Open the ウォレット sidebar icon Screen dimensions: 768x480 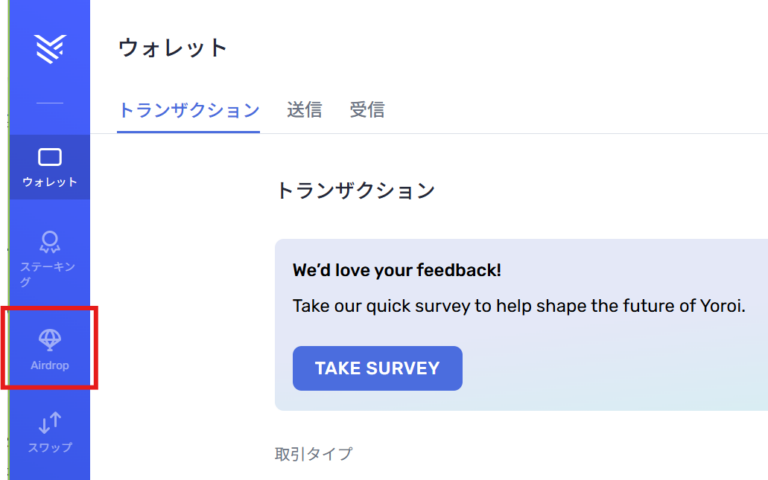pos(49,157)
